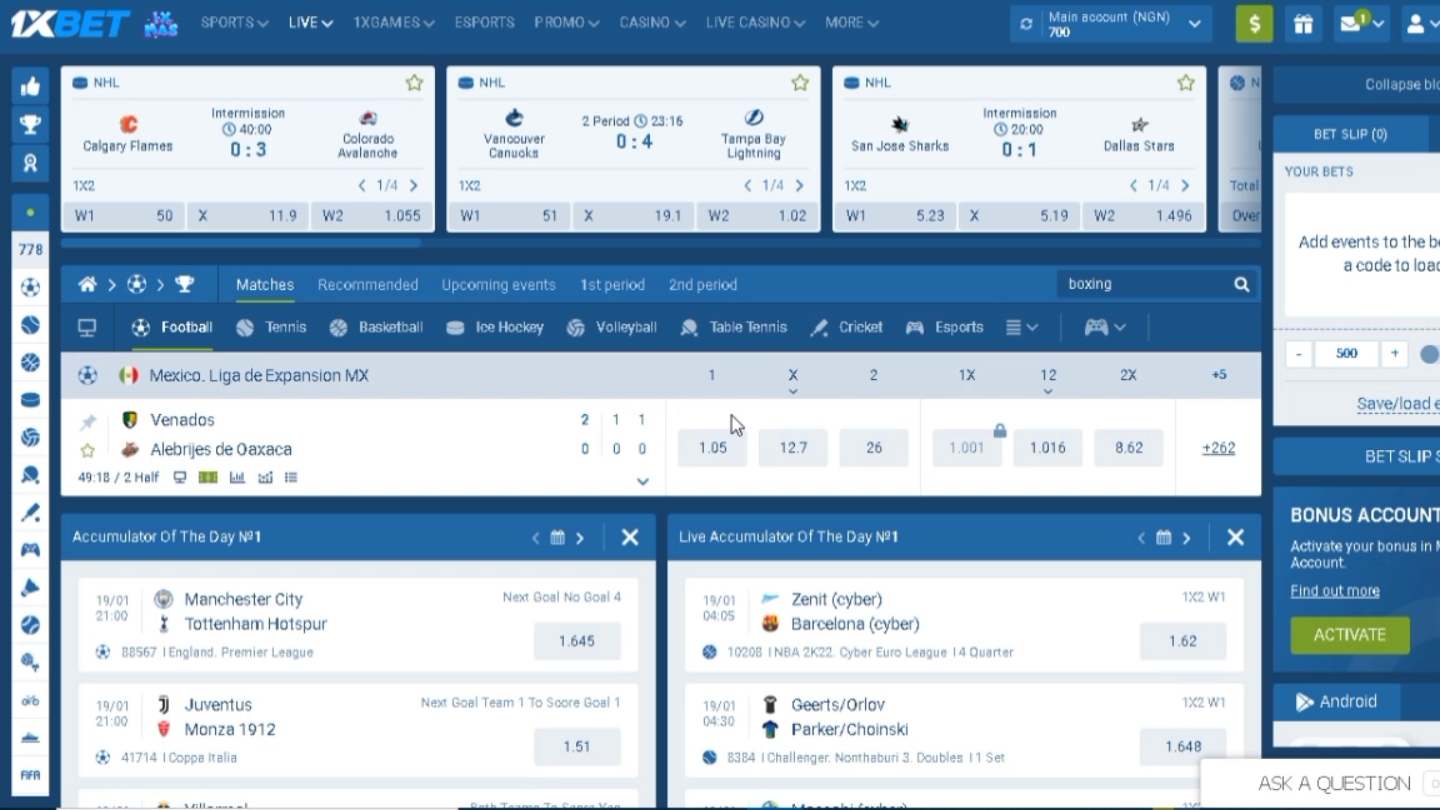The image size is (1440, 810).
Task: Open the CASINO dropdown menu
Action: [x=652, y=22]
